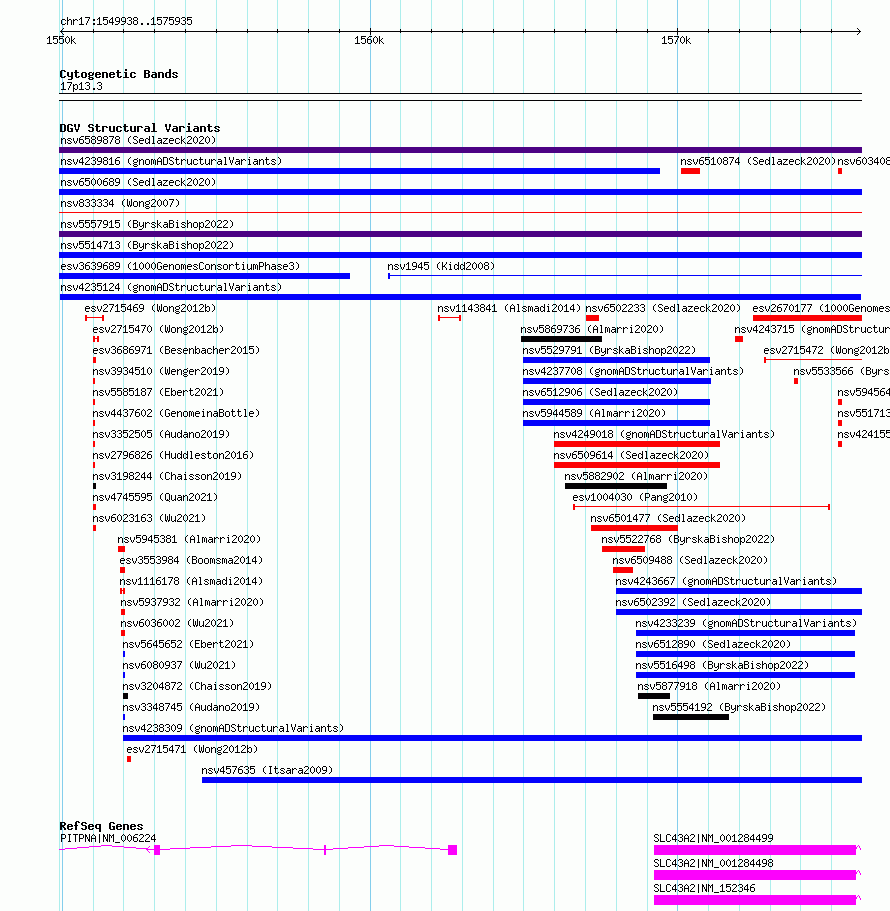
Task: Select nsv2796826 (Huddleston2016) variant
Action: click(173, 454)
